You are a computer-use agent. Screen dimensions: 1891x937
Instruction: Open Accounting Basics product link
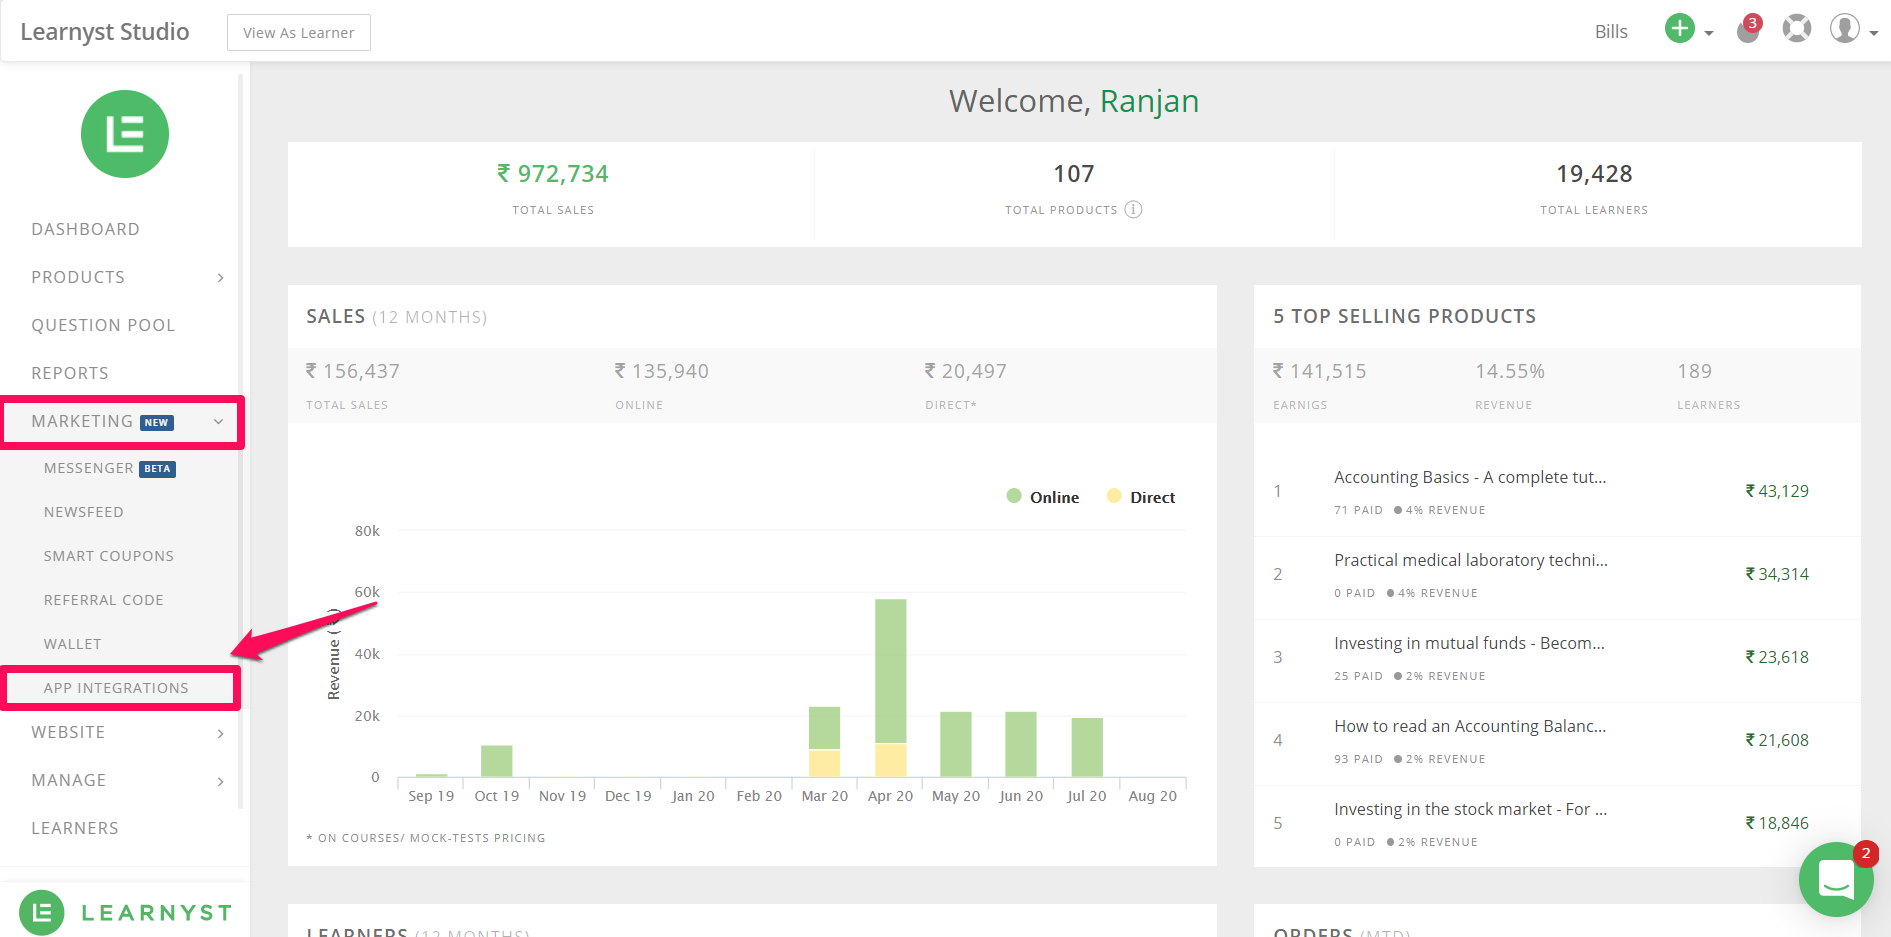pos(1470,477)
